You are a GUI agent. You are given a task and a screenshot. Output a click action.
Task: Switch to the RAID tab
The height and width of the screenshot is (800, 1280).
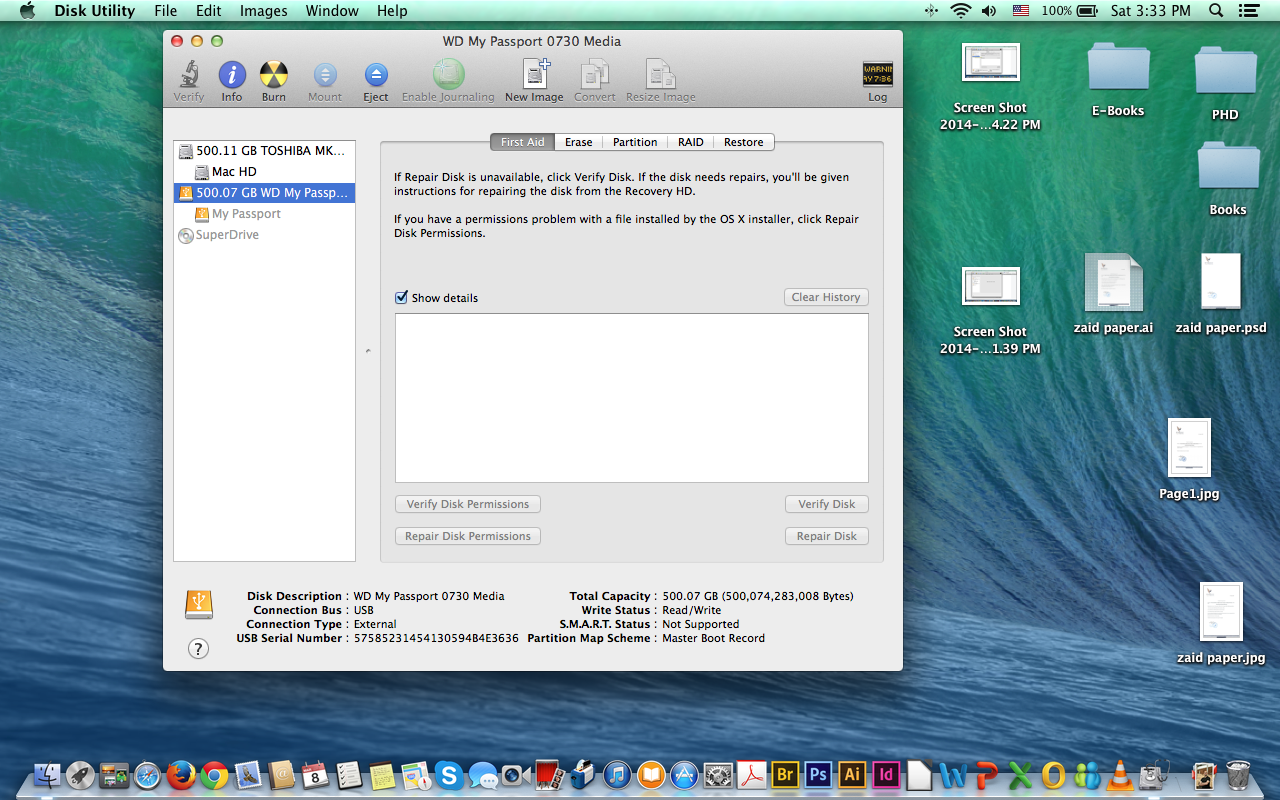click(x=690, y=142)
